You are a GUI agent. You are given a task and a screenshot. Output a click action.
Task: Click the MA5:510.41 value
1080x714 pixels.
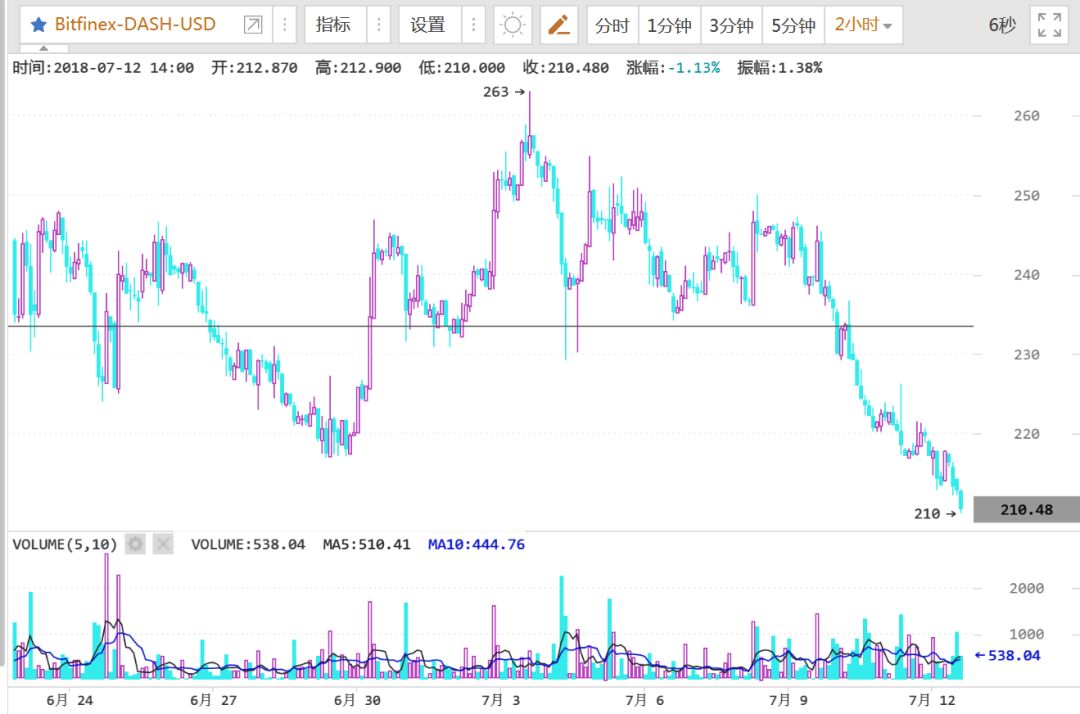(x=366, y=545)
